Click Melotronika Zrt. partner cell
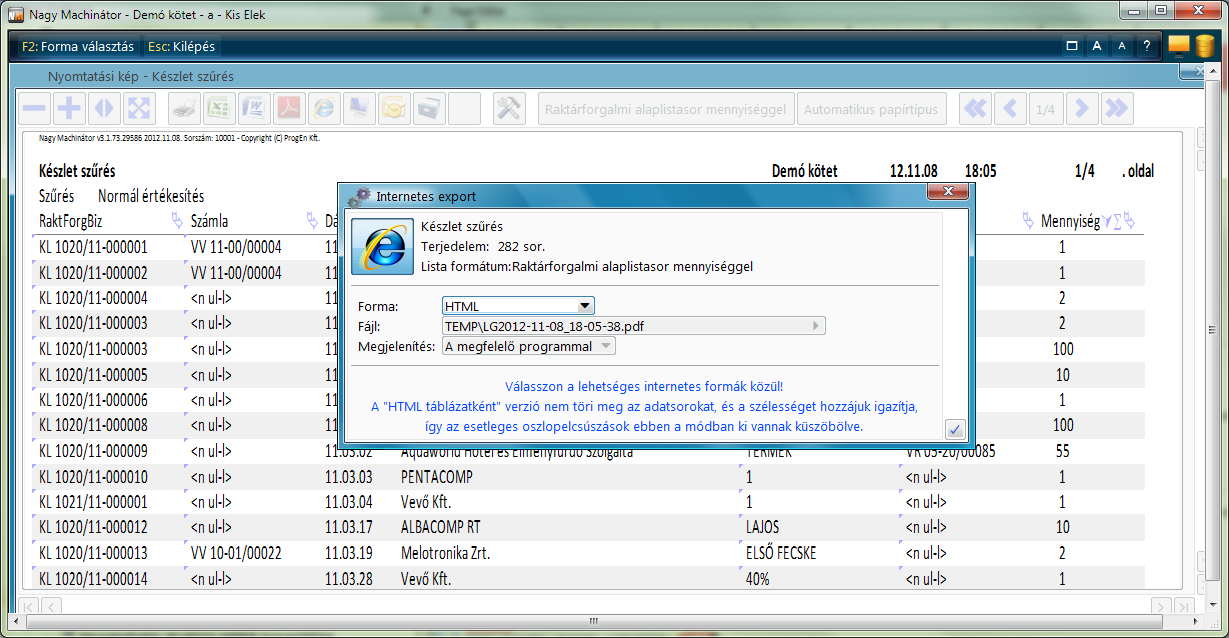The image size is (1229, 638). tap(448, 553)
